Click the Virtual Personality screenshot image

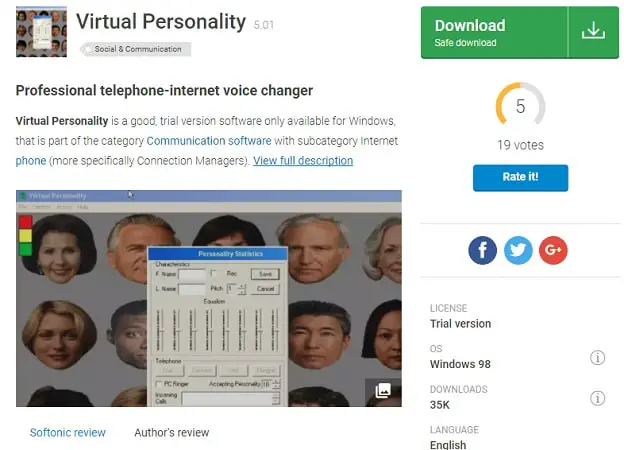[x=209, y=298]
